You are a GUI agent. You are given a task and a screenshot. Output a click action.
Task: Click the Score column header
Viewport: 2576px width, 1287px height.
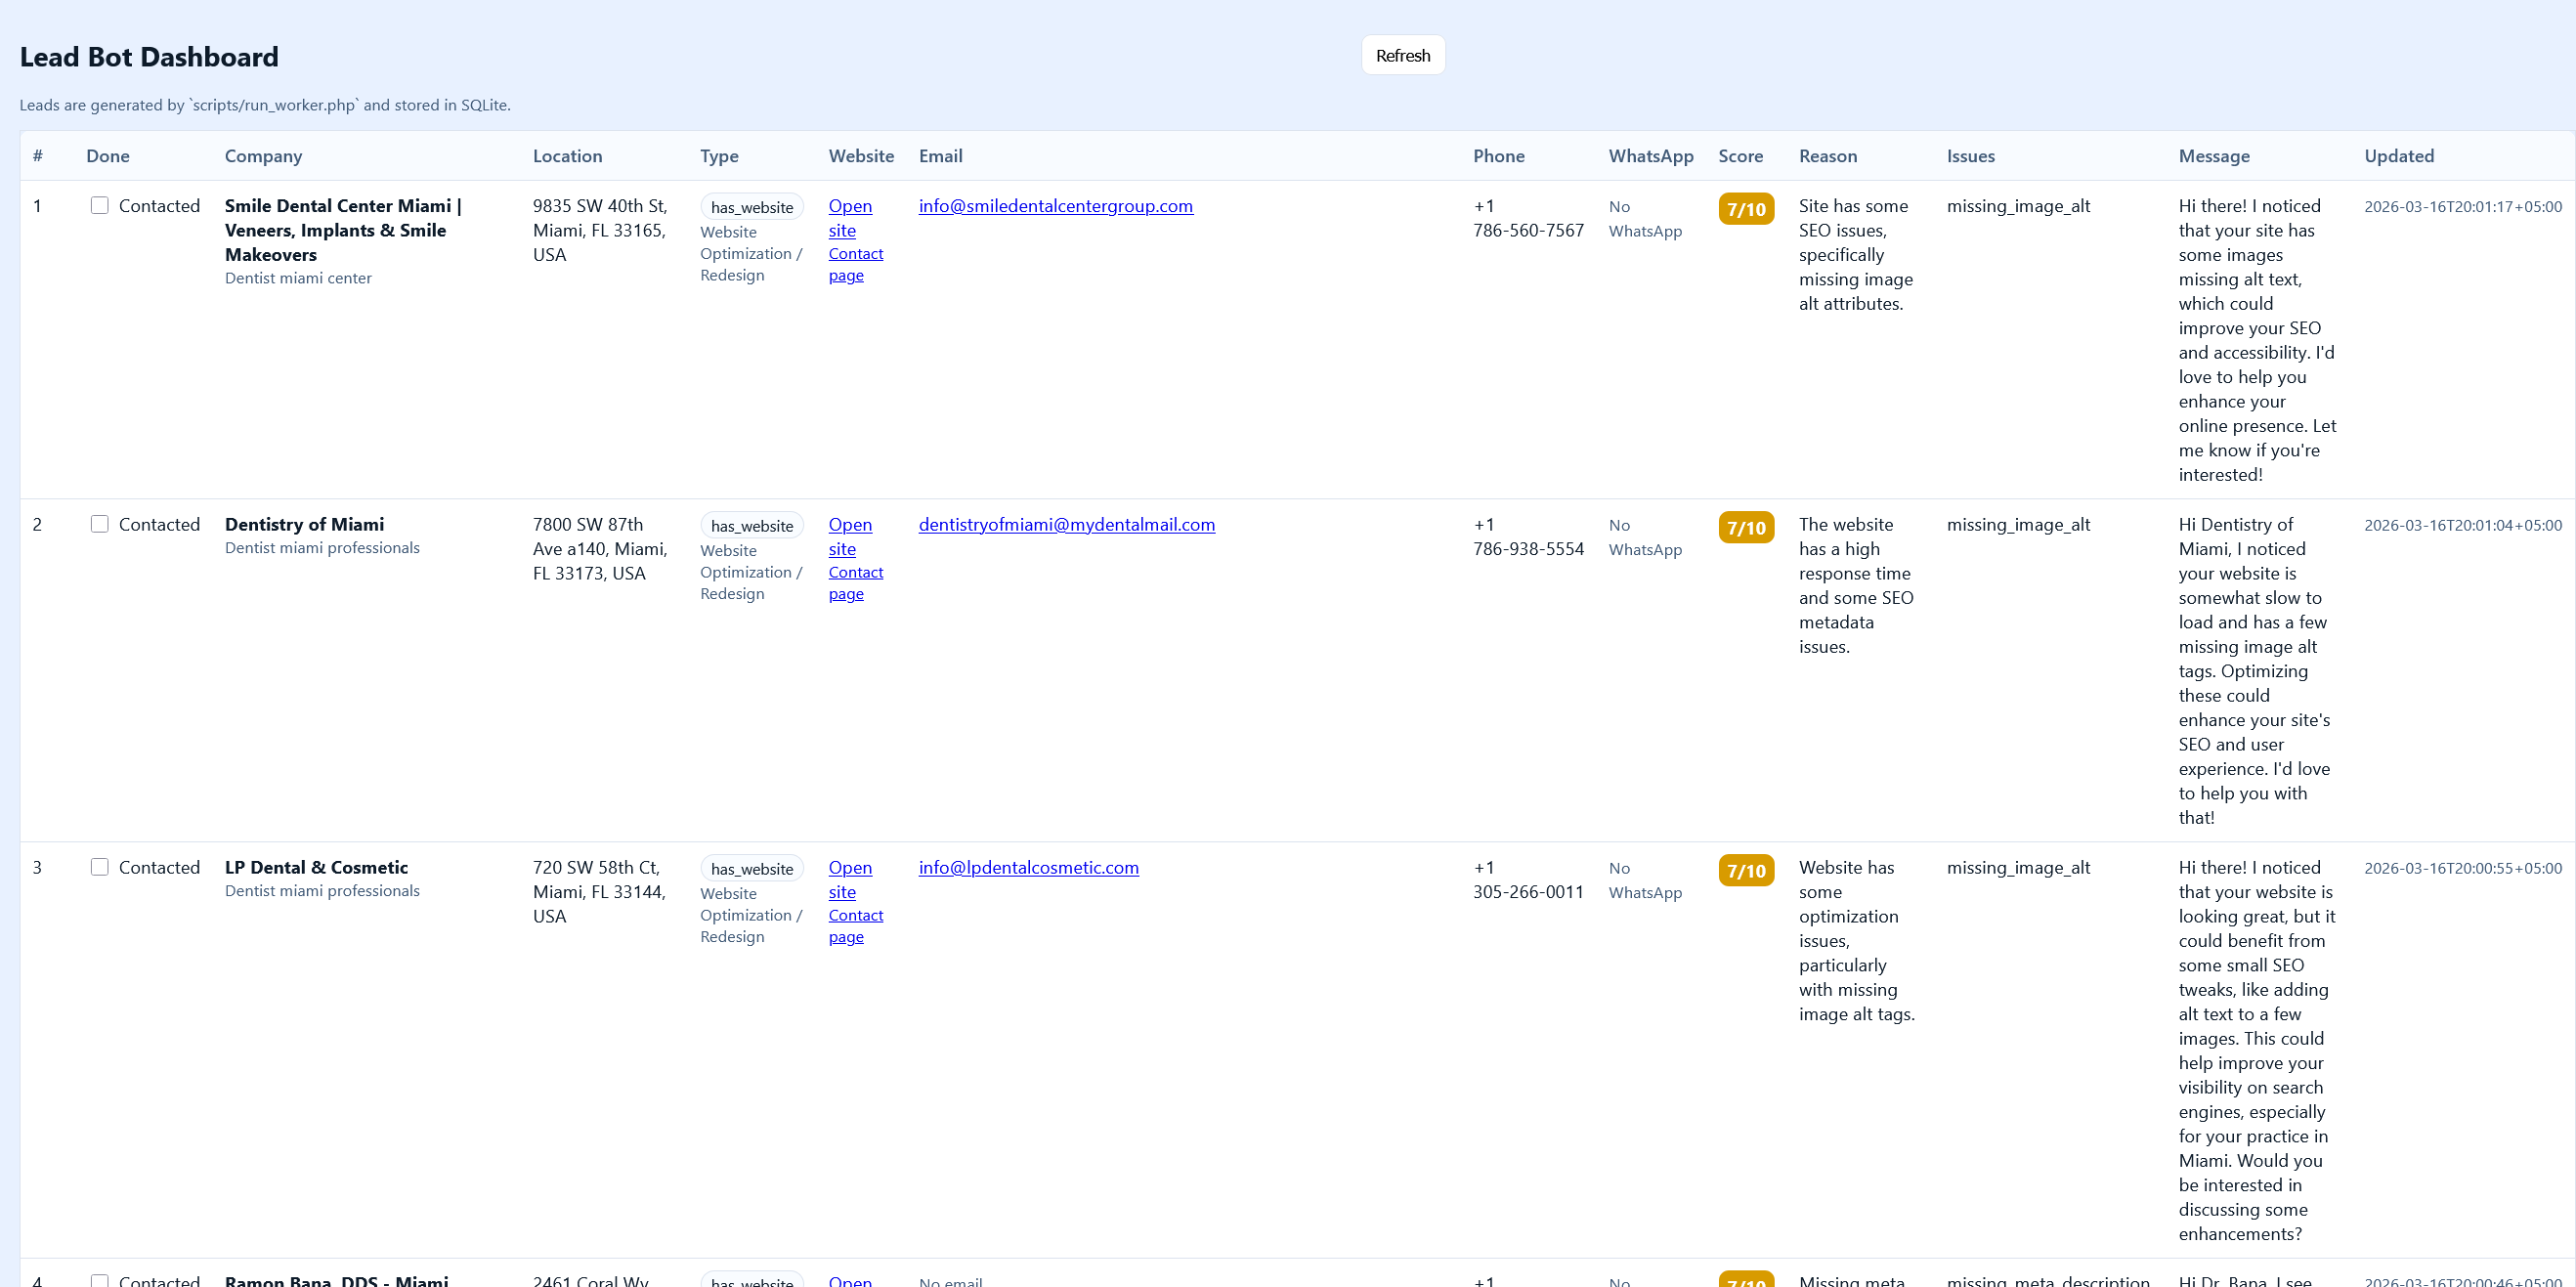1740,156
